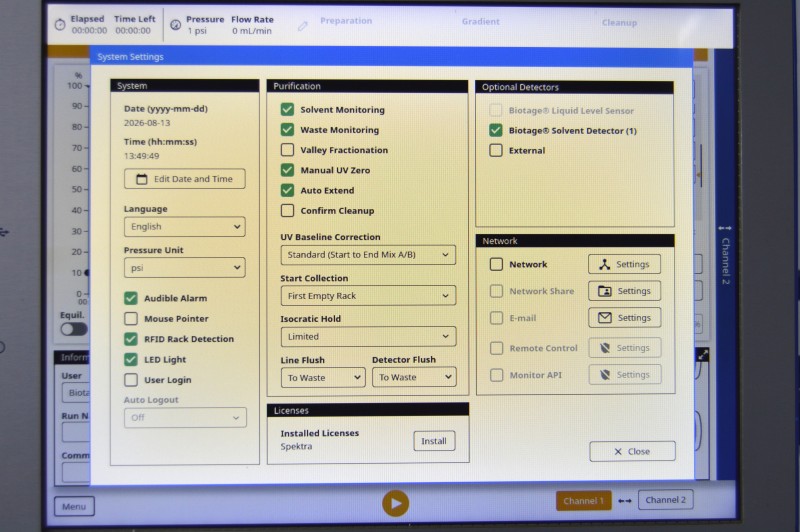800x532 pixels.
Task: Click the enlarge panel icon at right edge
Action: tap(703, 356)
